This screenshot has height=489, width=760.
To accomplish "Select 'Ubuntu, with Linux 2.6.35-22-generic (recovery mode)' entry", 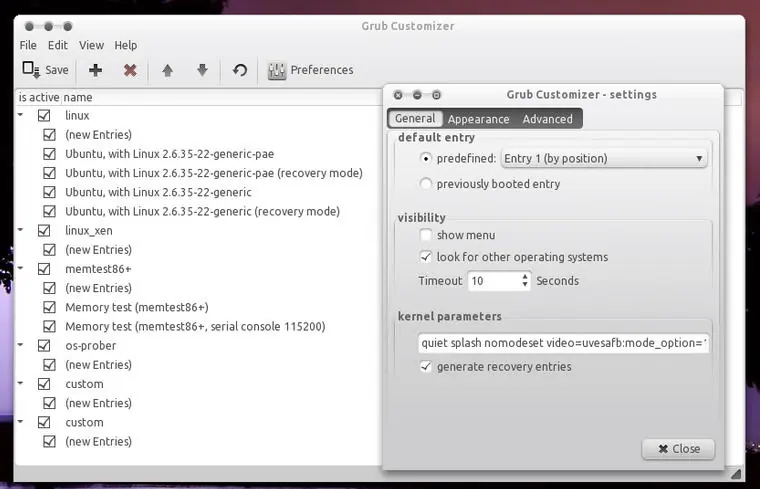I will coord(203,211).
